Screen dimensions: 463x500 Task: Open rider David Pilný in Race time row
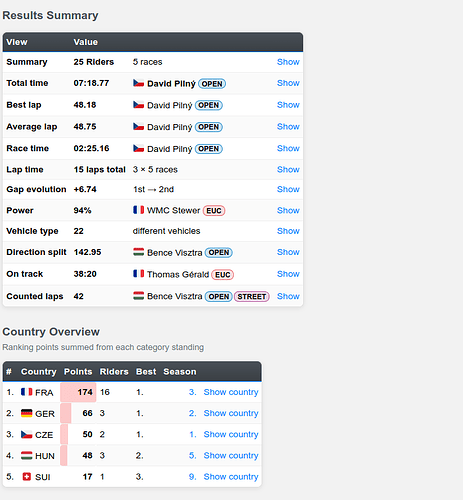169,149
